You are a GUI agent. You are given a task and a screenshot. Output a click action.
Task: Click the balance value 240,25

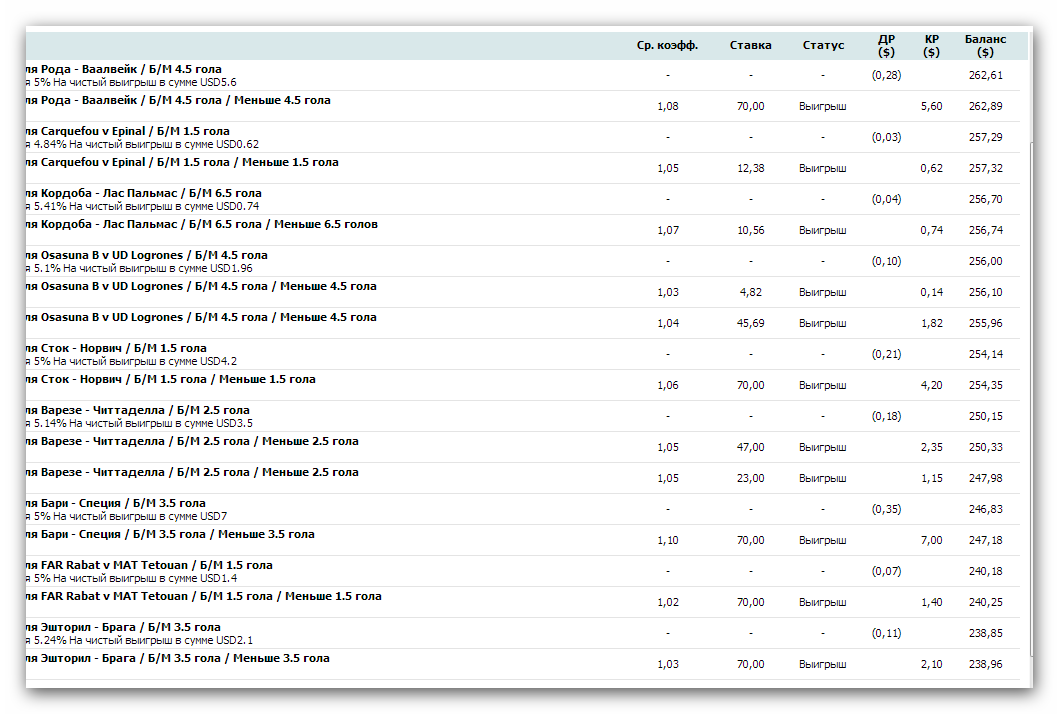tap(985, 603)
